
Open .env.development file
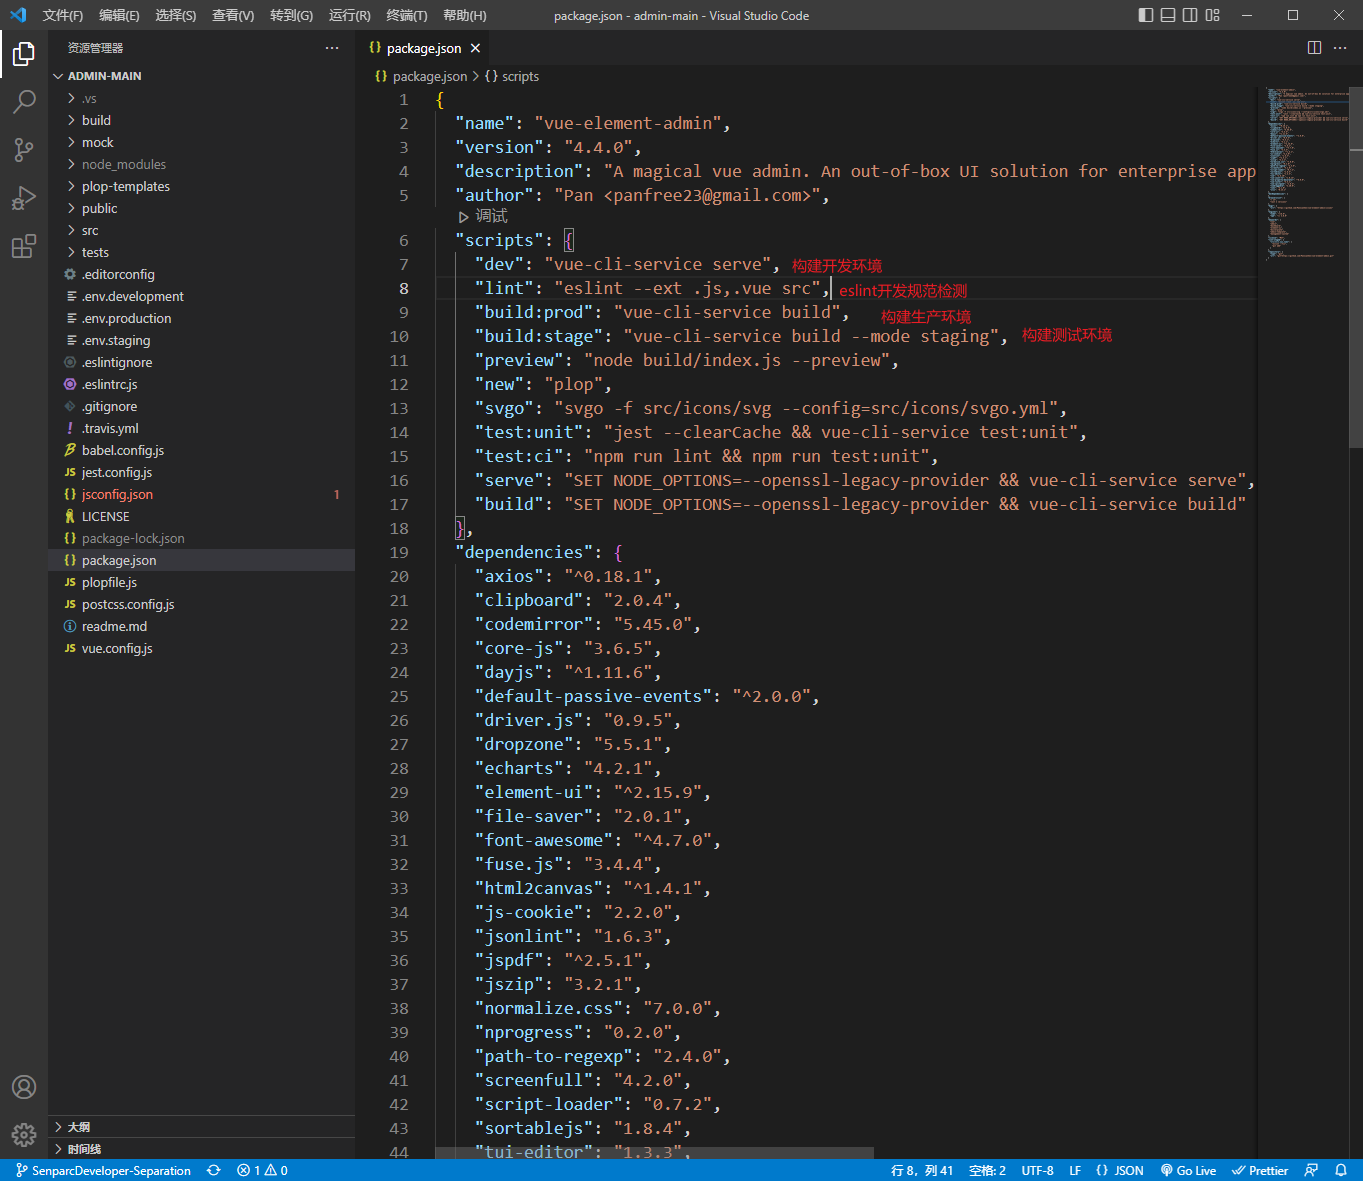[x=201, y=296]
